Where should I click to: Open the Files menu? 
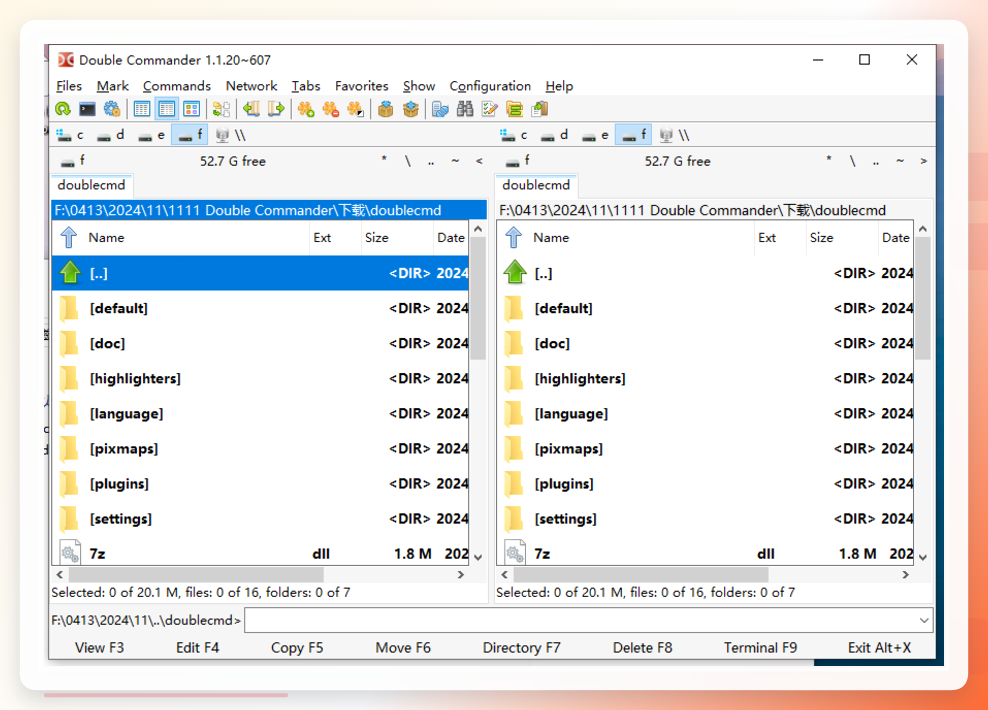(69, 86)
